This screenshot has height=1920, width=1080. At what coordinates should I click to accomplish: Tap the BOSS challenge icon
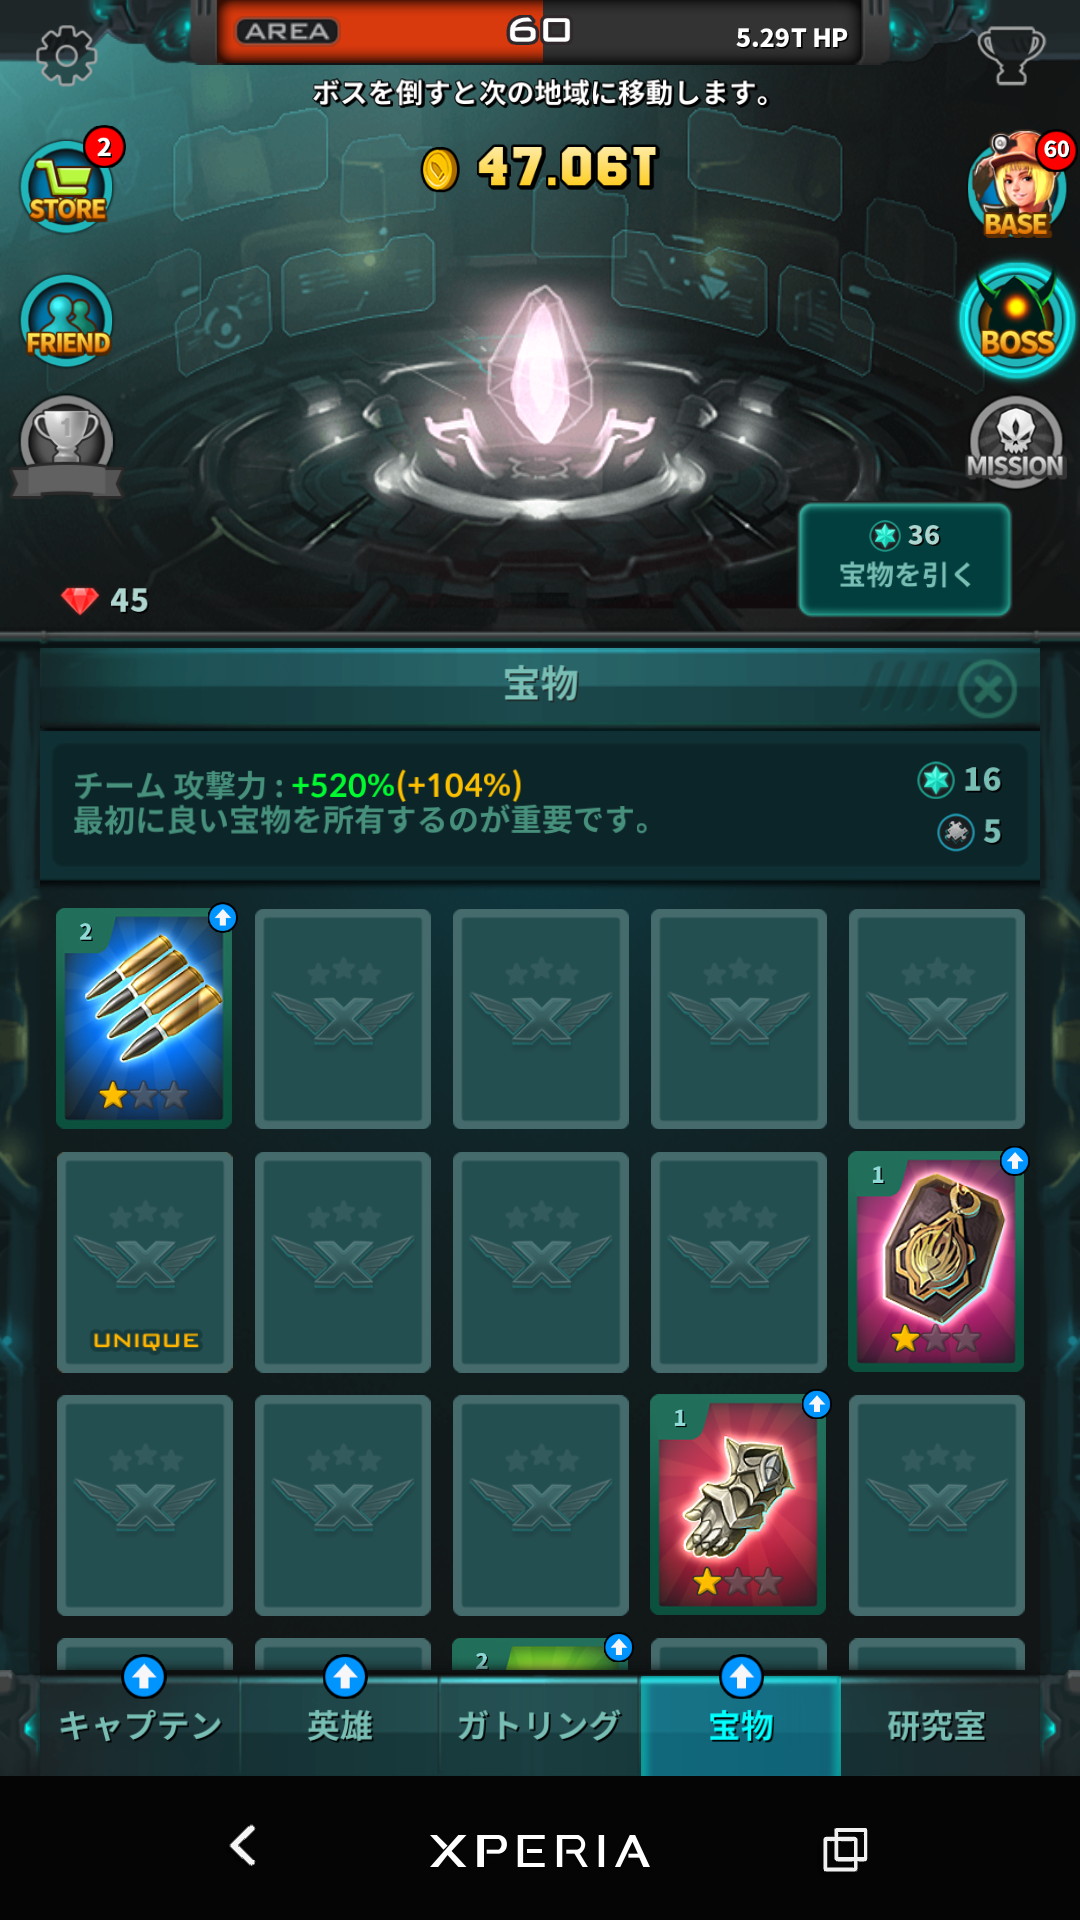(x=1017, y=321)
